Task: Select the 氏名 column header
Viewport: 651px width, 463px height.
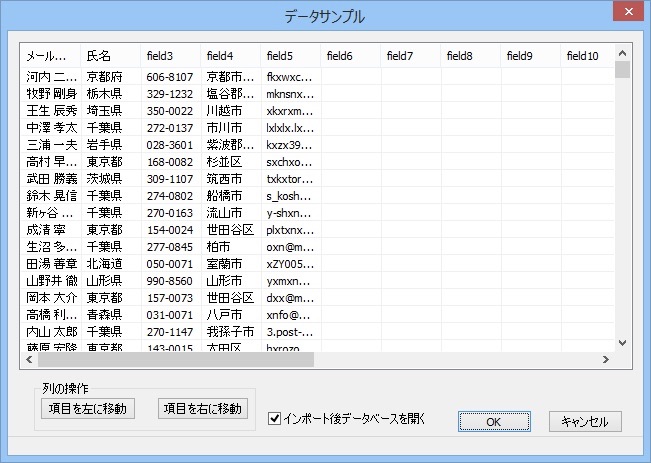Action: point(110,56)
